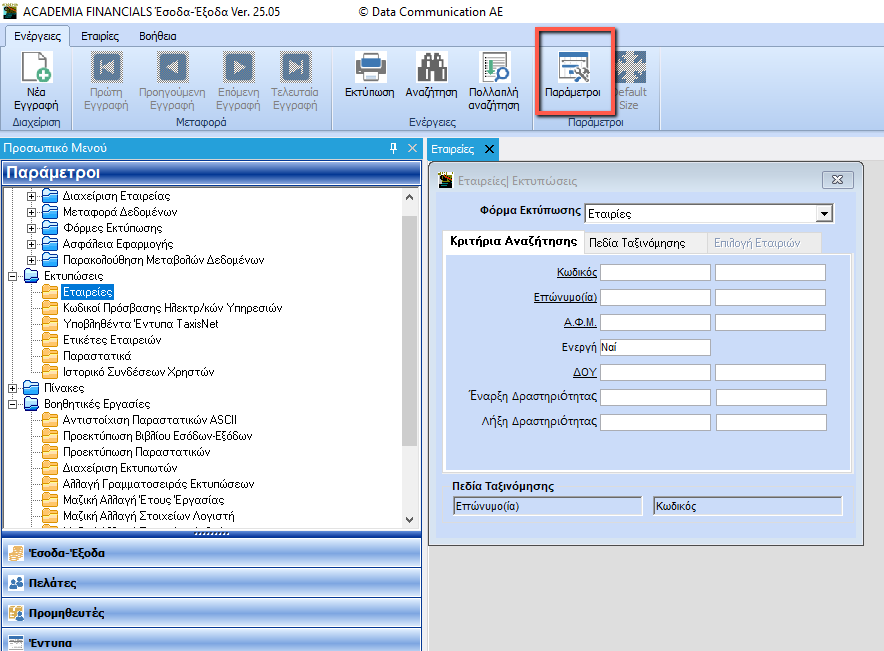Open the Βοήθεια ribbon tab

click(x=158, y=36)
